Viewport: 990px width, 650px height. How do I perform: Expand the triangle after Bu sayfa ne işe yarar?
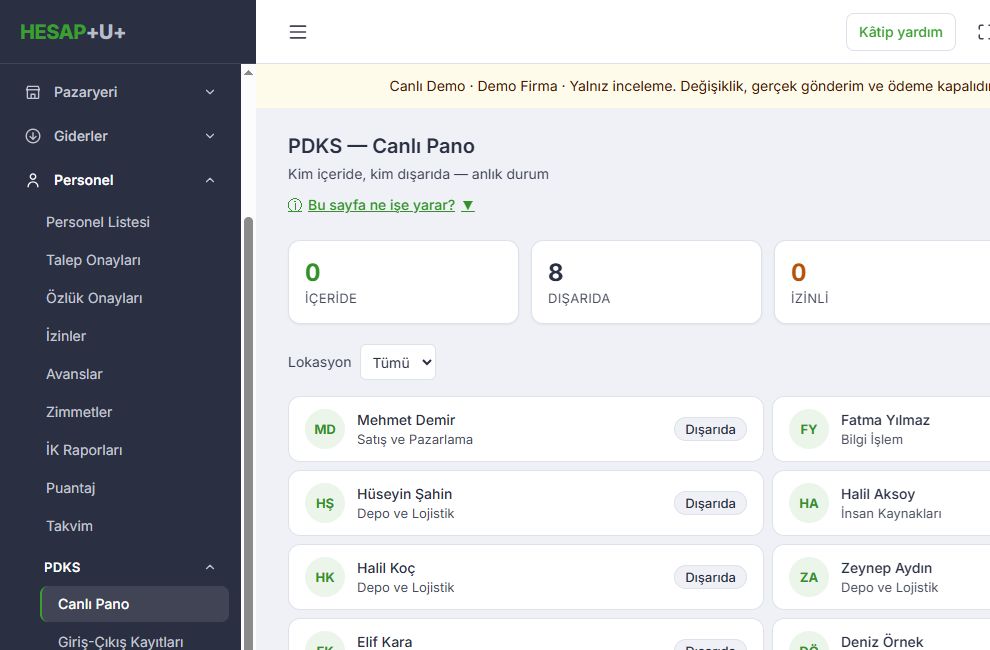click(468, 205)
